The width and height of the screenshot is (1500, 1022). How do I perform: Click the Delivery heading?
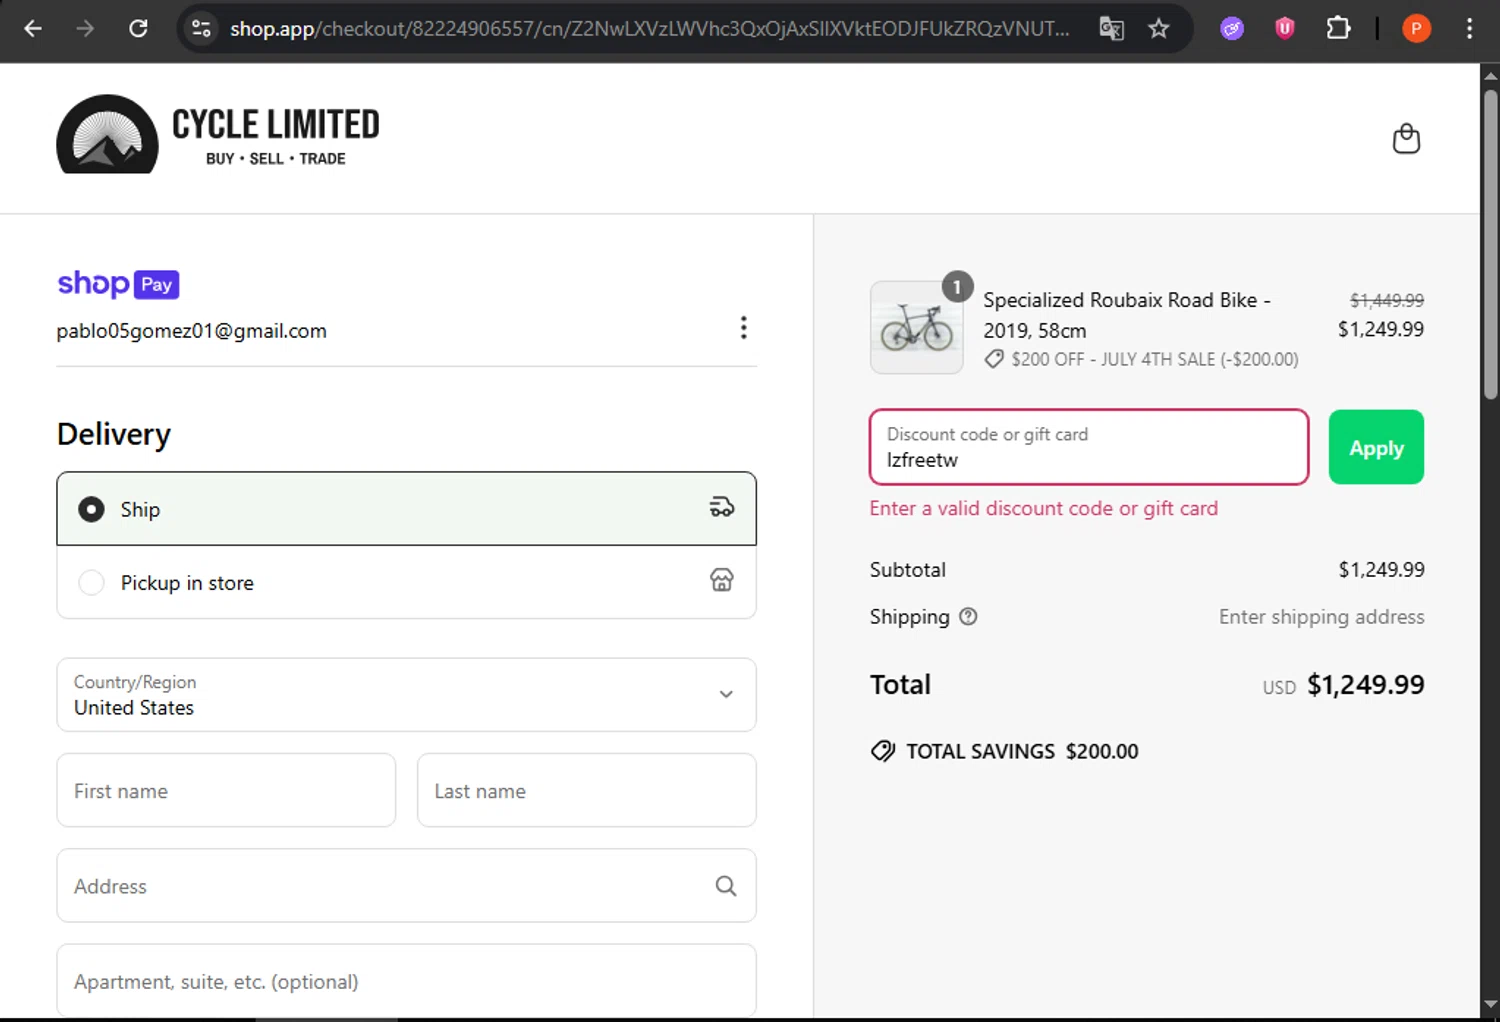pyautogui.click(x=114, y=434)
